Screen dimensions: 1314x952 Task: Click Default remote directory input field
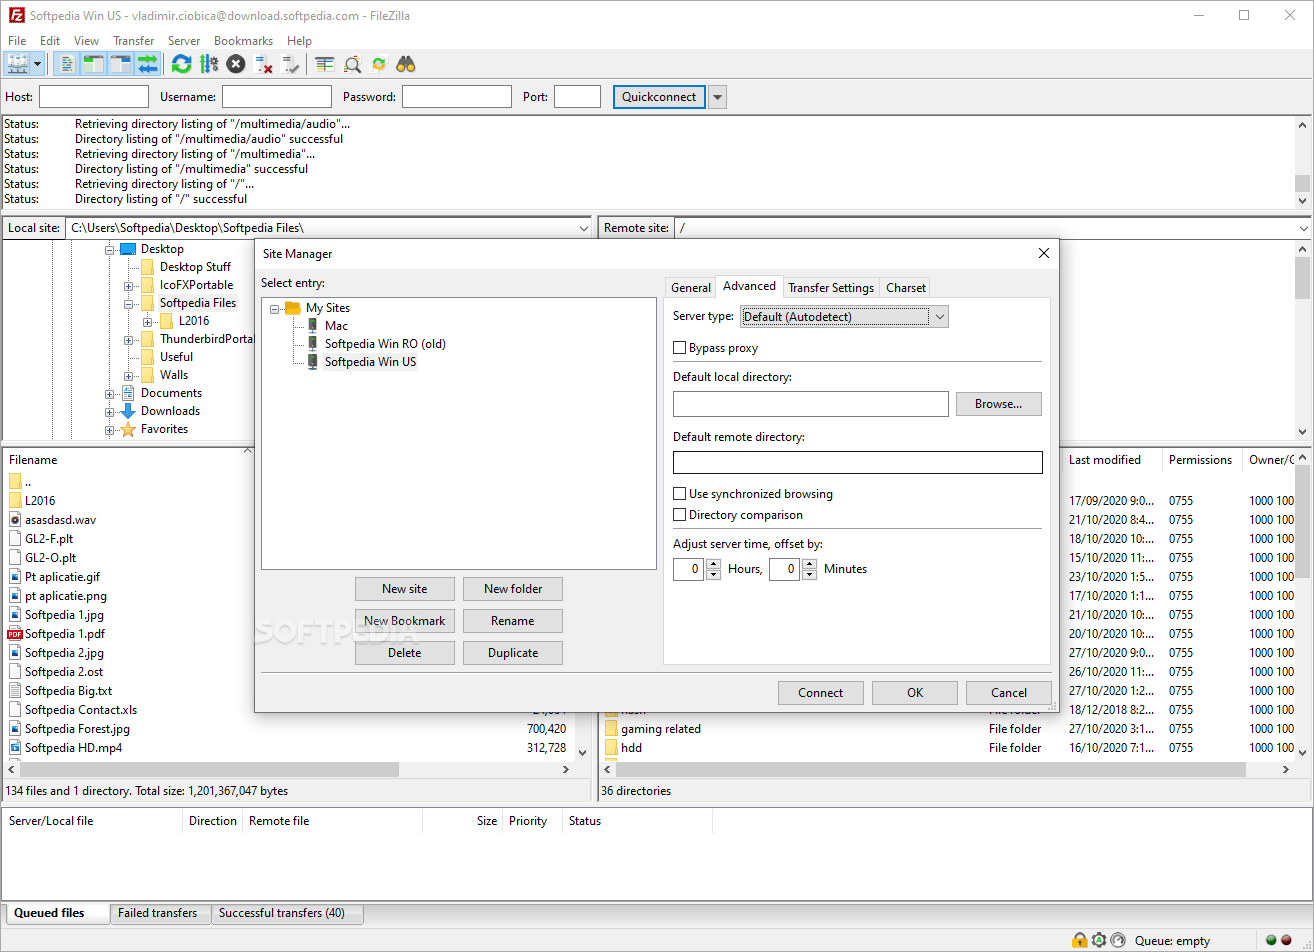coord(858,462)
